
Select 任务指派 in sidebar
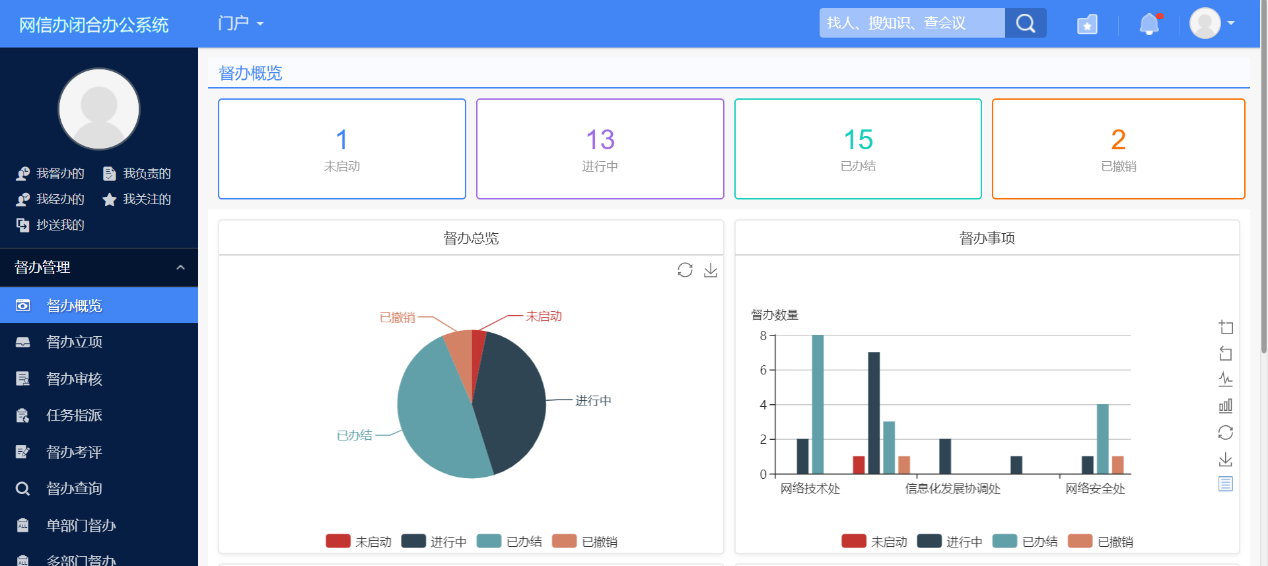pyautogui.click(x=99, y=415)
